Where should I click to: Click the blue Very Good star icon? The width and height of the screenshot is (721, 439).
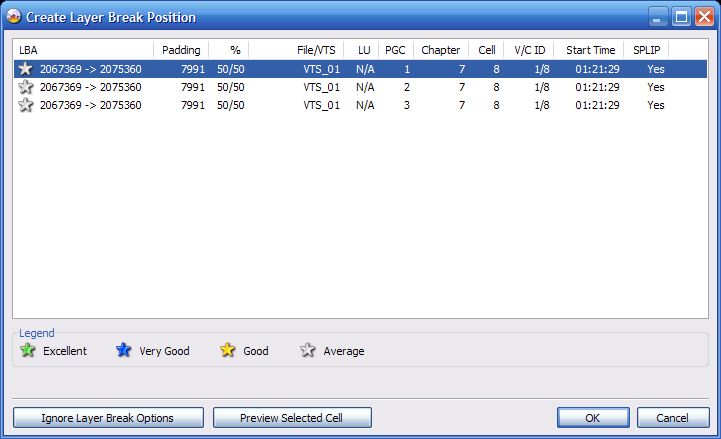124,351
